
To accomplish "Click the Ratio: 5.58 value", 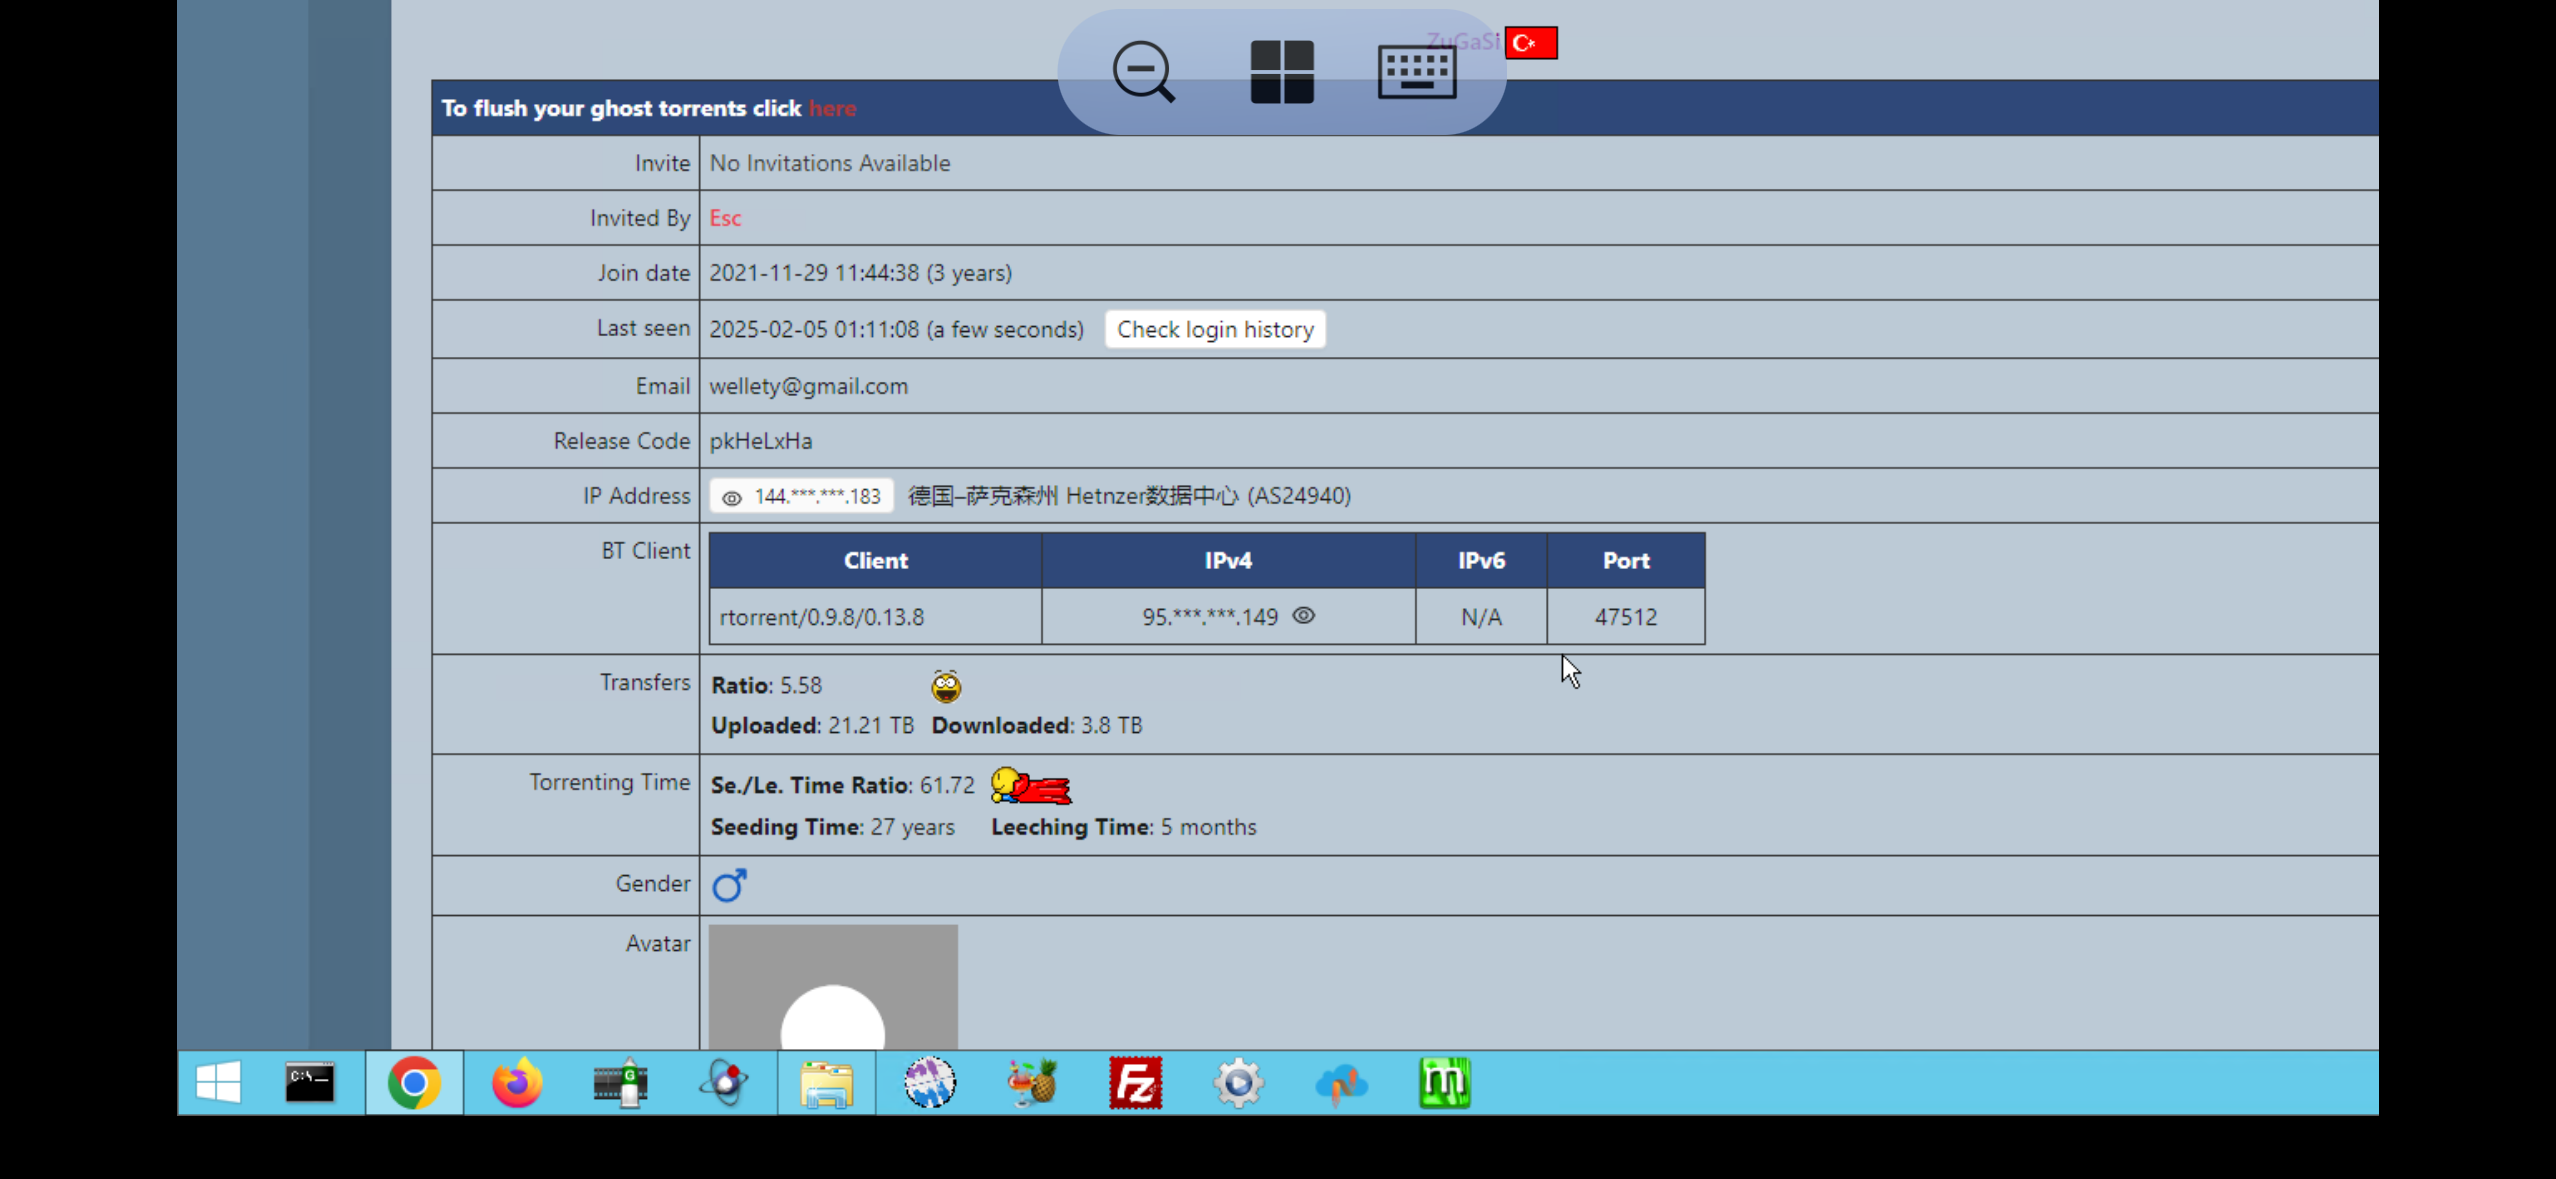I will [x=766, y=686].
